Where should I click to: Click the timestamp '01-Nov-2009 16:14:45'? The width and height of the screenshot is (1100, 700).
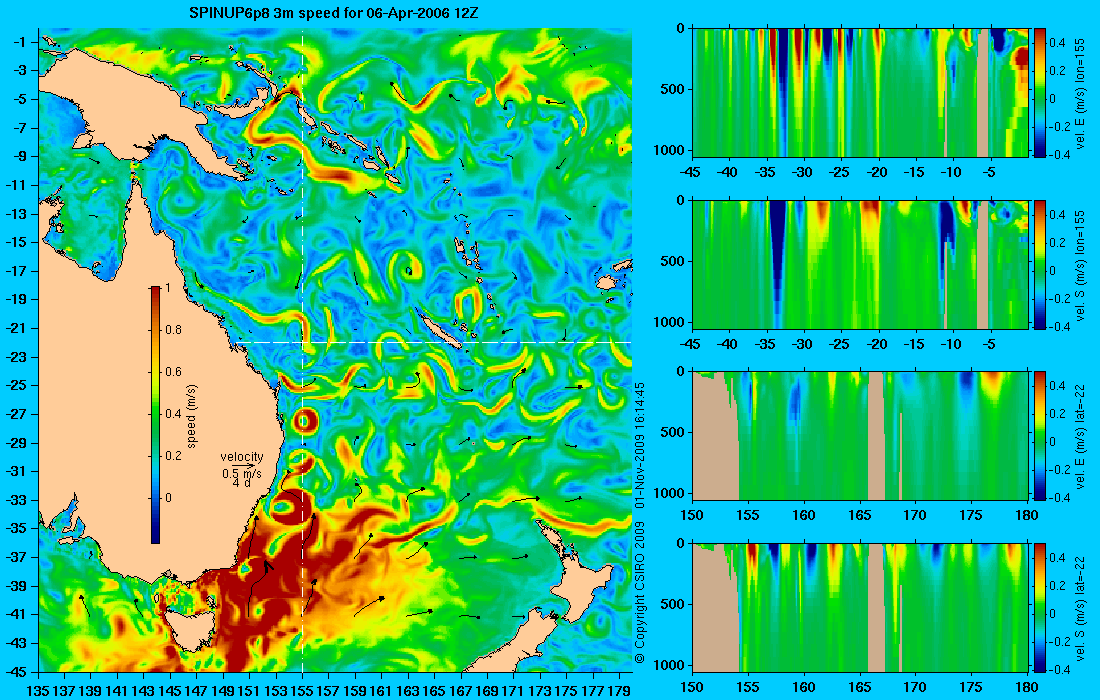(639, 445)
